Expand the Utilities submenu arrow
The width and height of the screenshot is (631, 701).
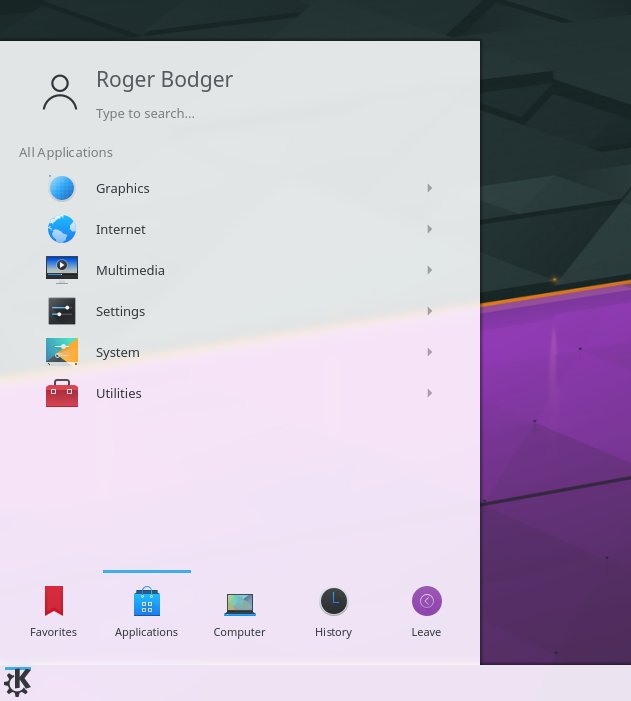coord(429,393)
